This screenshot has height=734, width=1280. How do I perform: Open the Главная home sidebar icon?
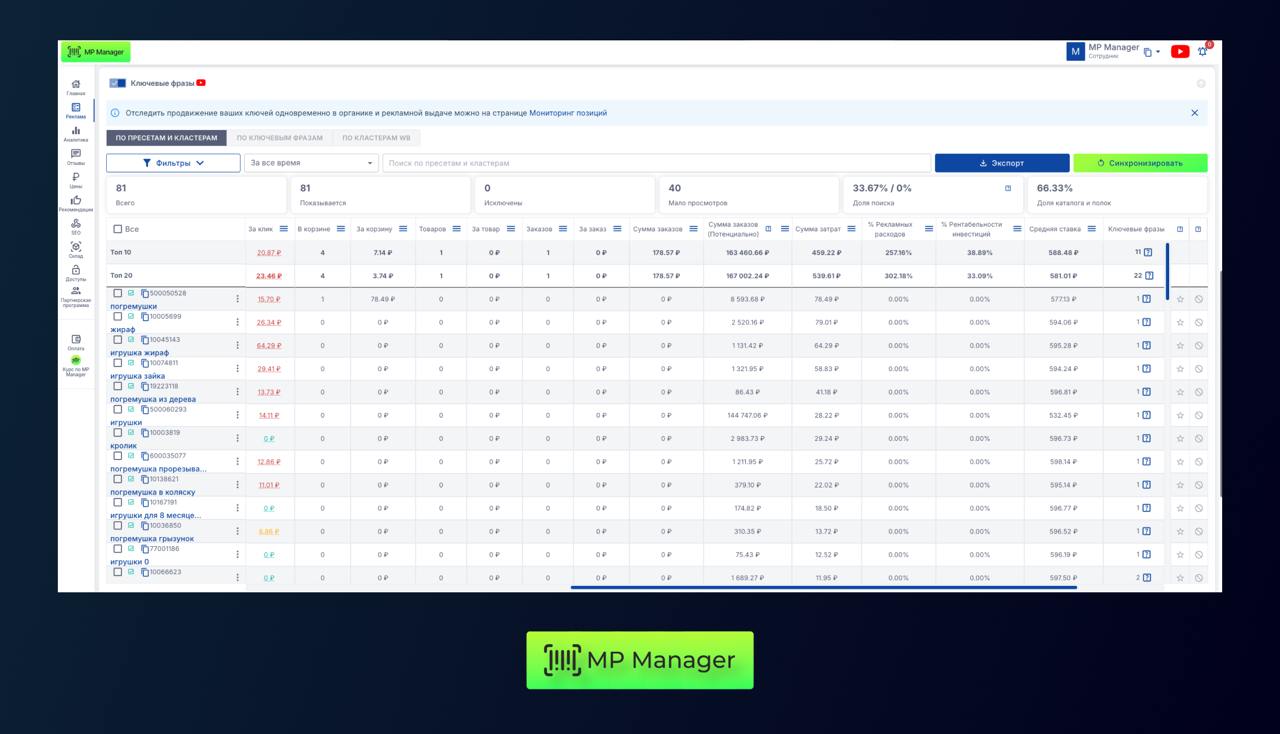coord(76,86)
